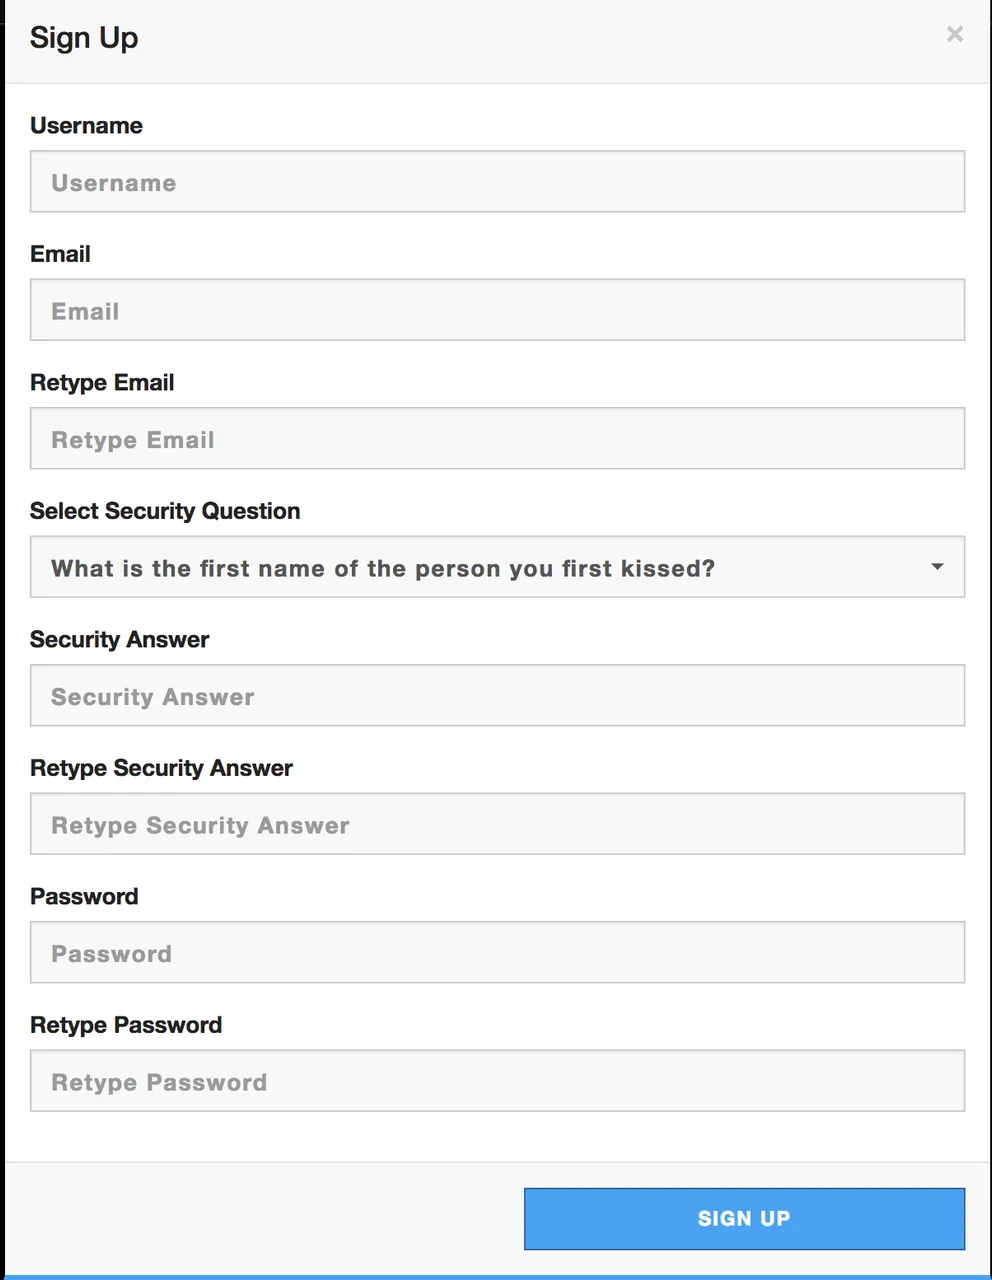Focus the Email text box
Screen dimensions: 992x1280
click(497, 310)
